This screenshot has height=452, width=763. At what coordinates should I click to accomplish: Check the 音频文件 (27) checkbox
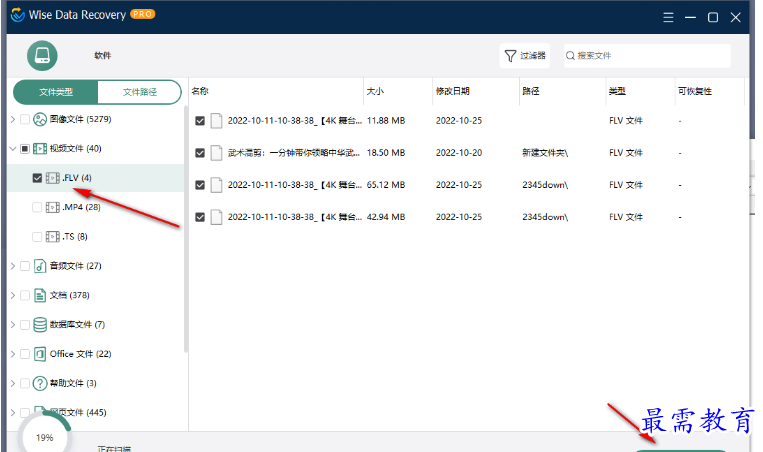tap(25, 266)
